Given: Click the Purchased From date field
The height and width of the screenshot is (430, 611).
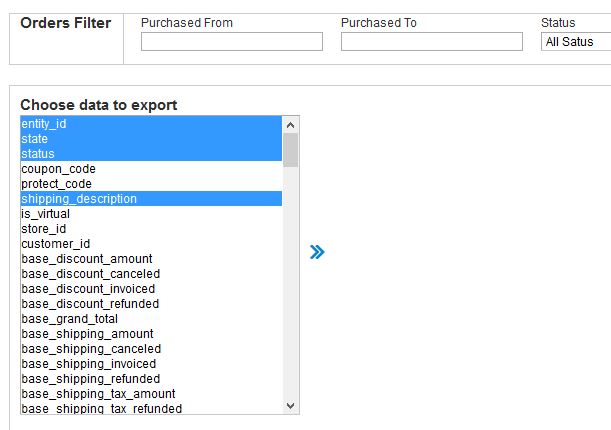Looking at the screenshot, I should (x=232, y=42).
